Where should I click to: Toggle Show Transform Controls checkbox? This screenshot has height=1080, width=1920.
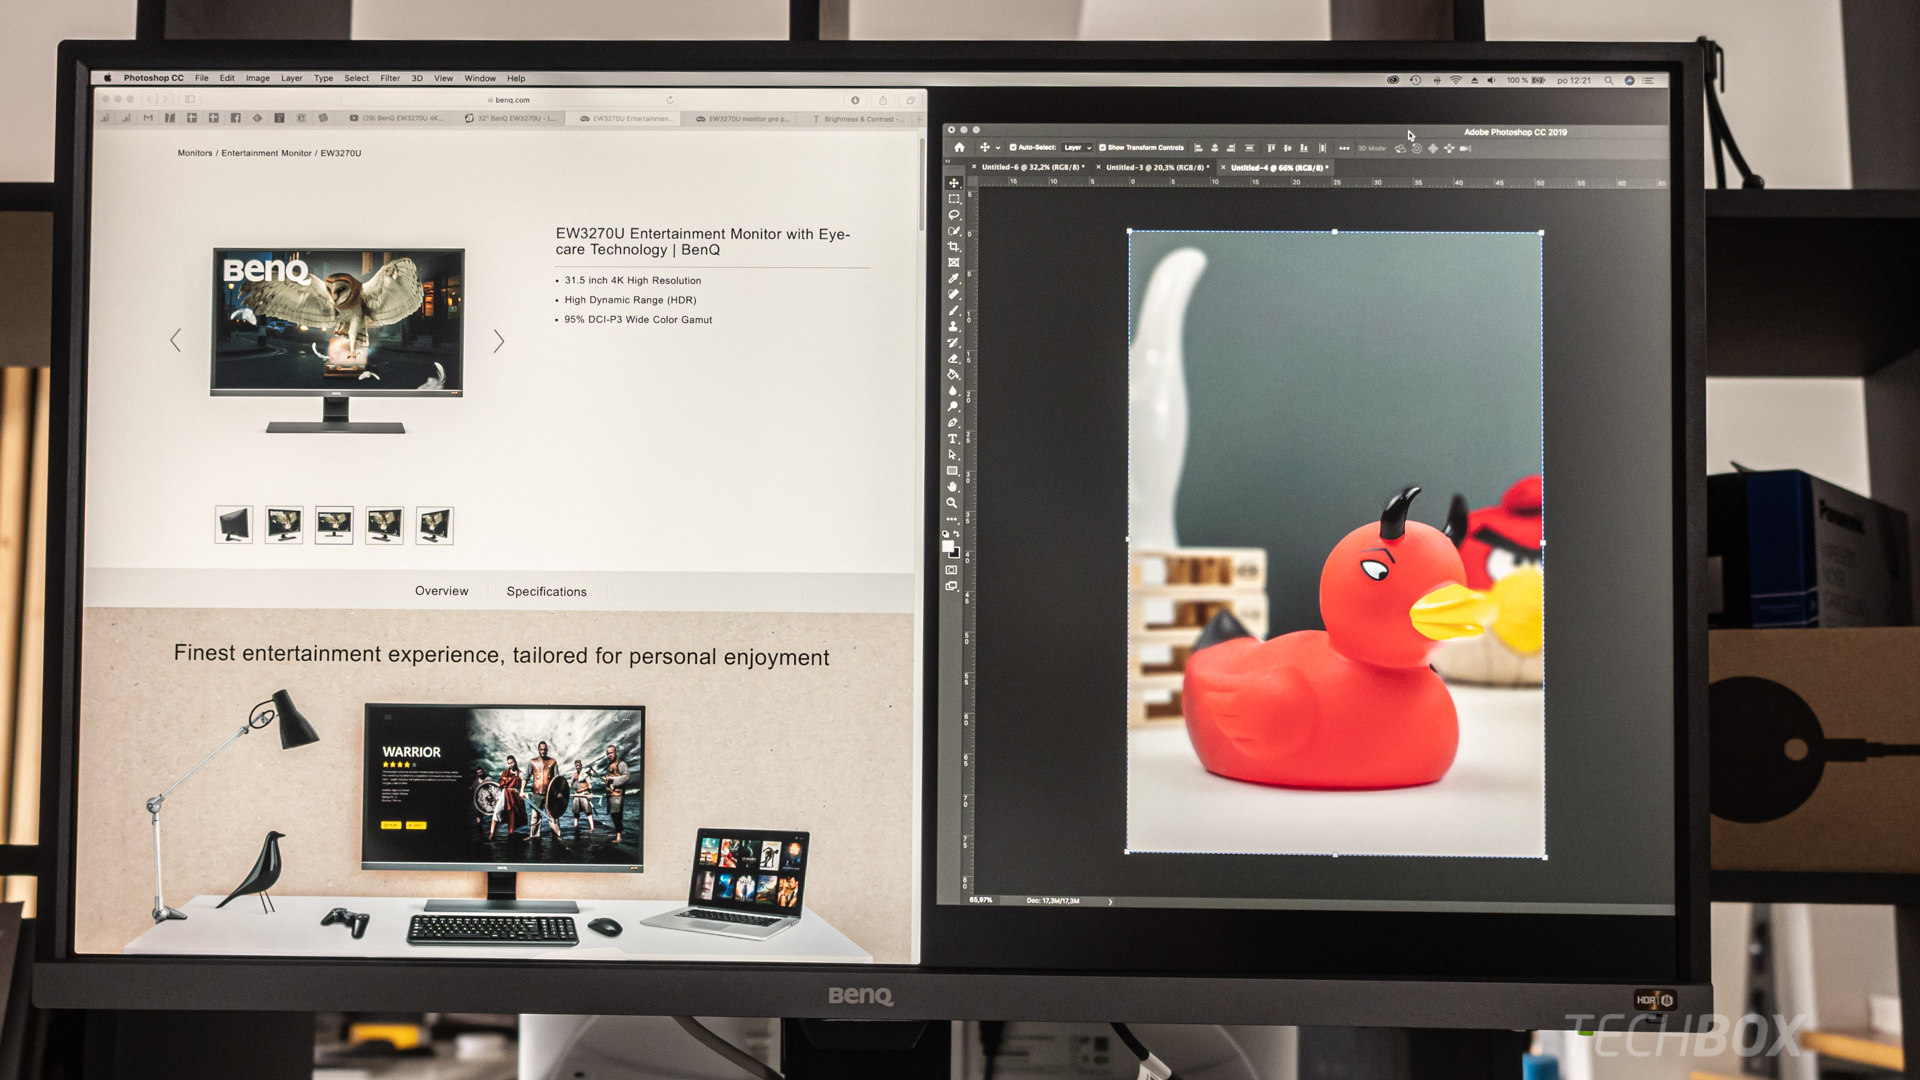(1102, 148)
